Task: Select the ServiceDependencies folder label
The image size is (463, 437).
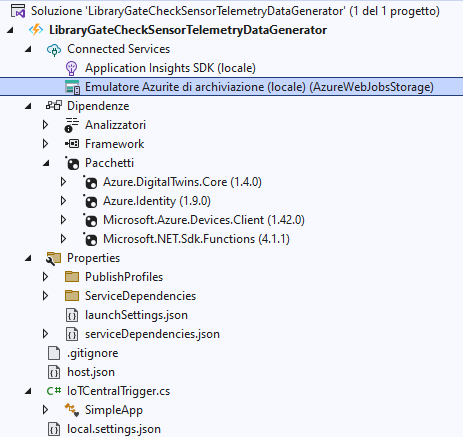Action: 140,296
